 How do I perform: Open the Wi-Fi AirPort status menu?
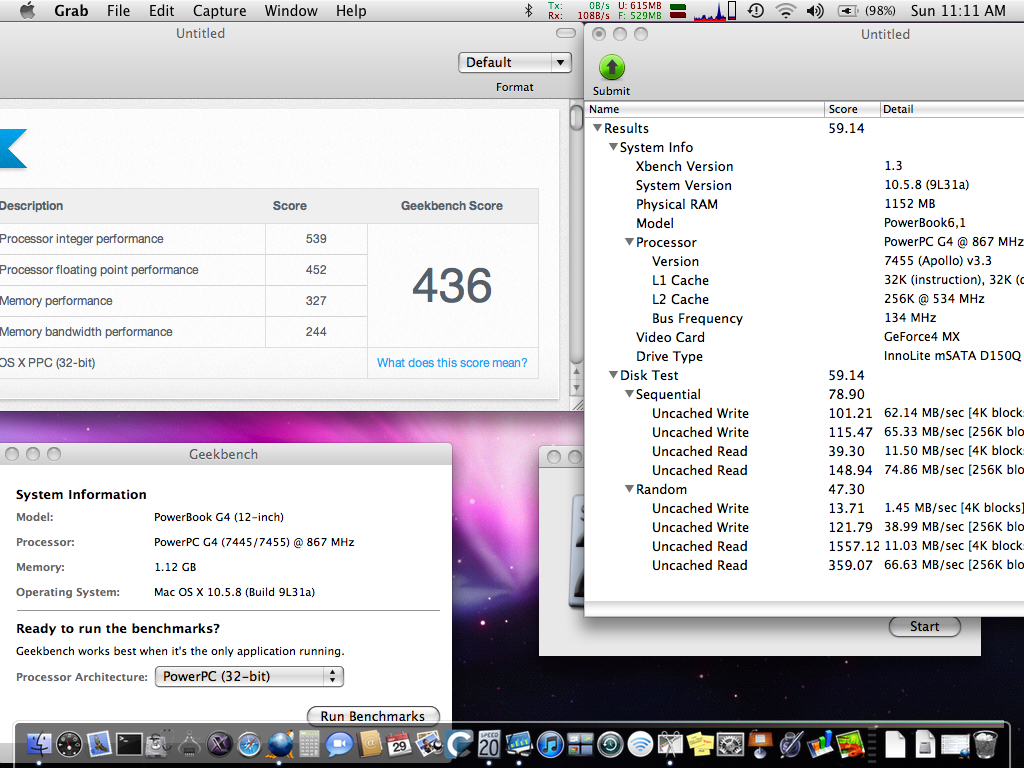coord(786,10)
